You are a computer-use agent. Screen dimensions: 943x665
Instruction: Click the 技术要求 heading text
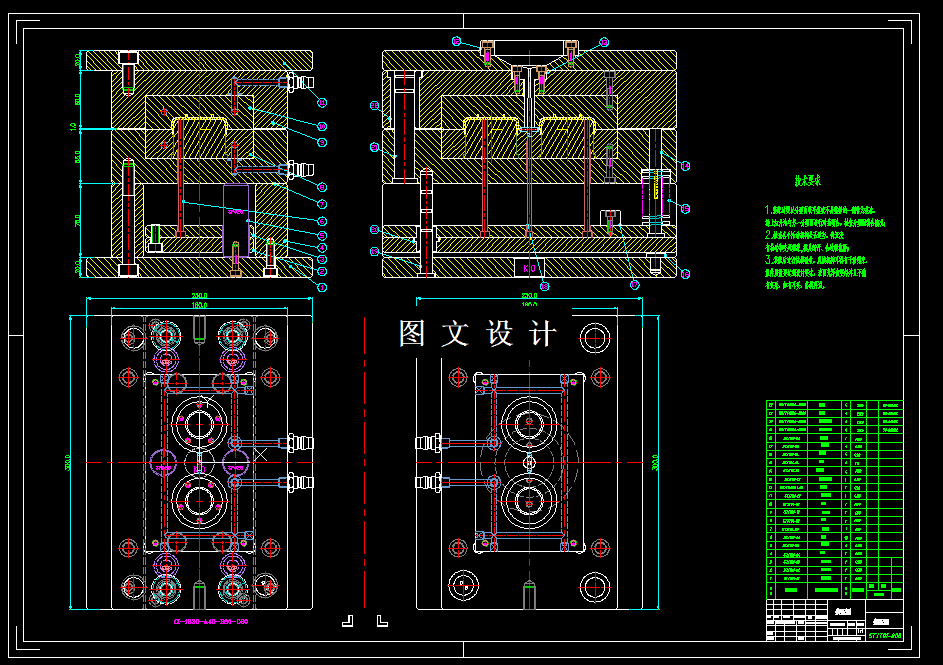pyautogui.click(x=807, y=180)
